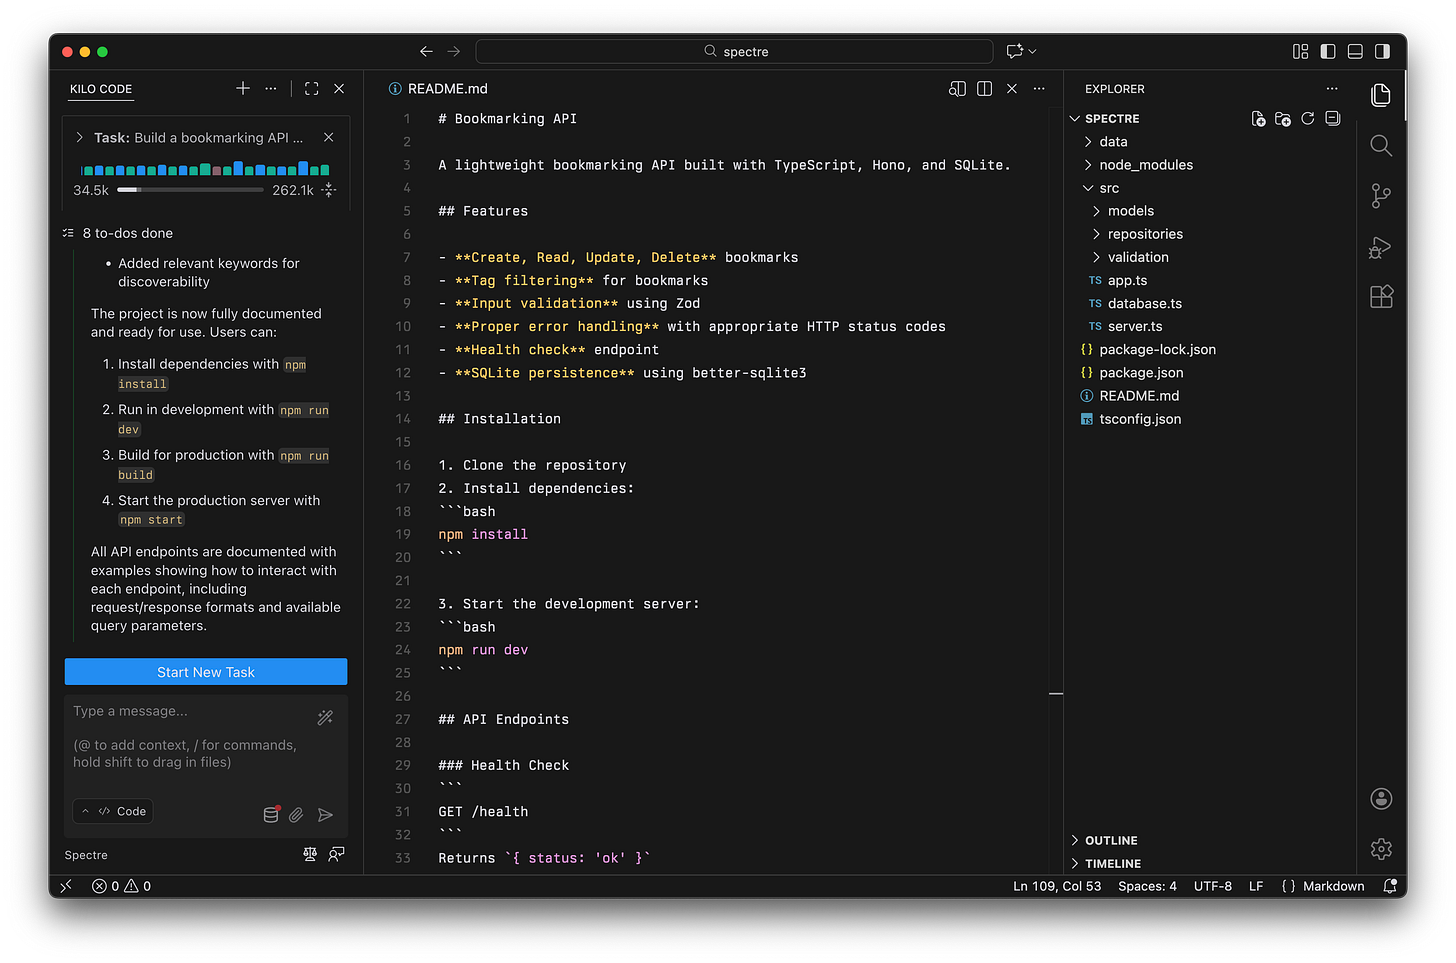Open Source Control in the activity bar
Screen dimensions: 1456x963
(1381, 196)
